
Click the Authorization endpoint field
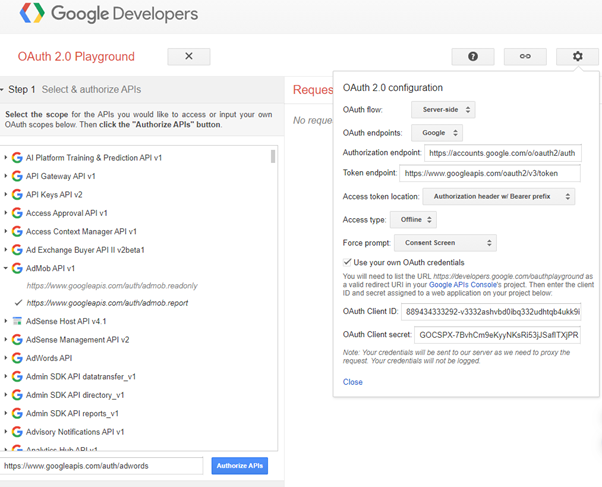503,153
